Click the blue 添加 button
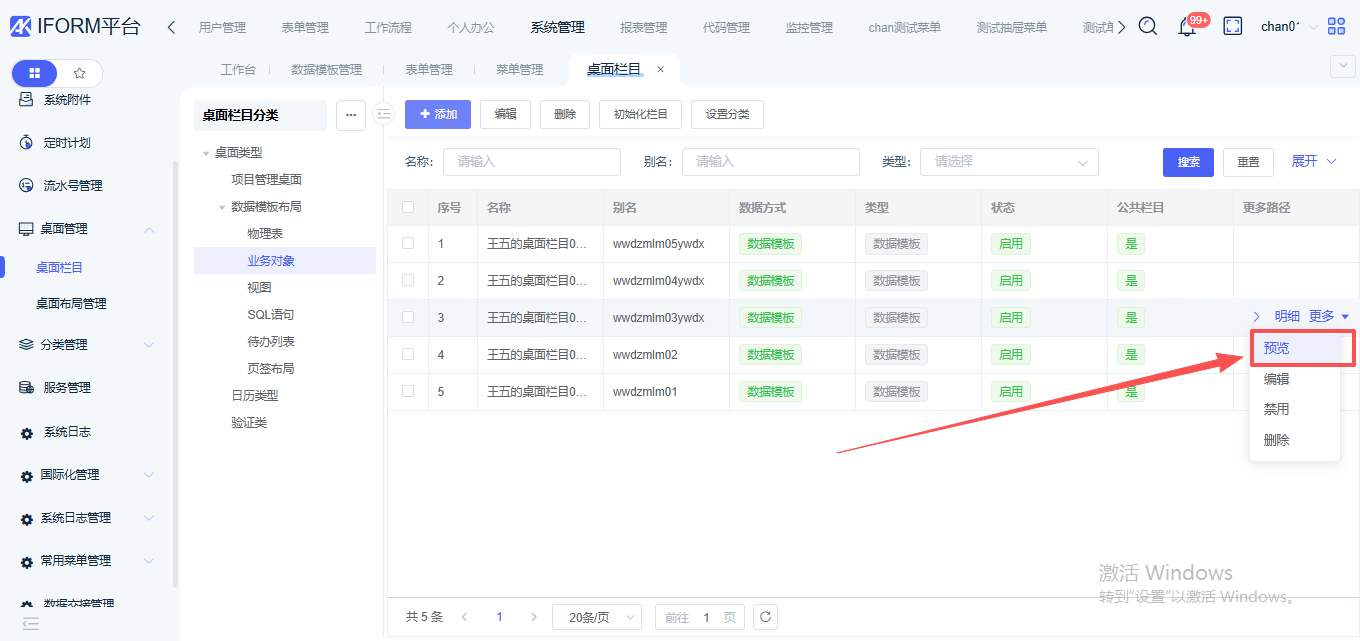The height and width of the screenshot is (641, 1360). [x=437, y=115]
